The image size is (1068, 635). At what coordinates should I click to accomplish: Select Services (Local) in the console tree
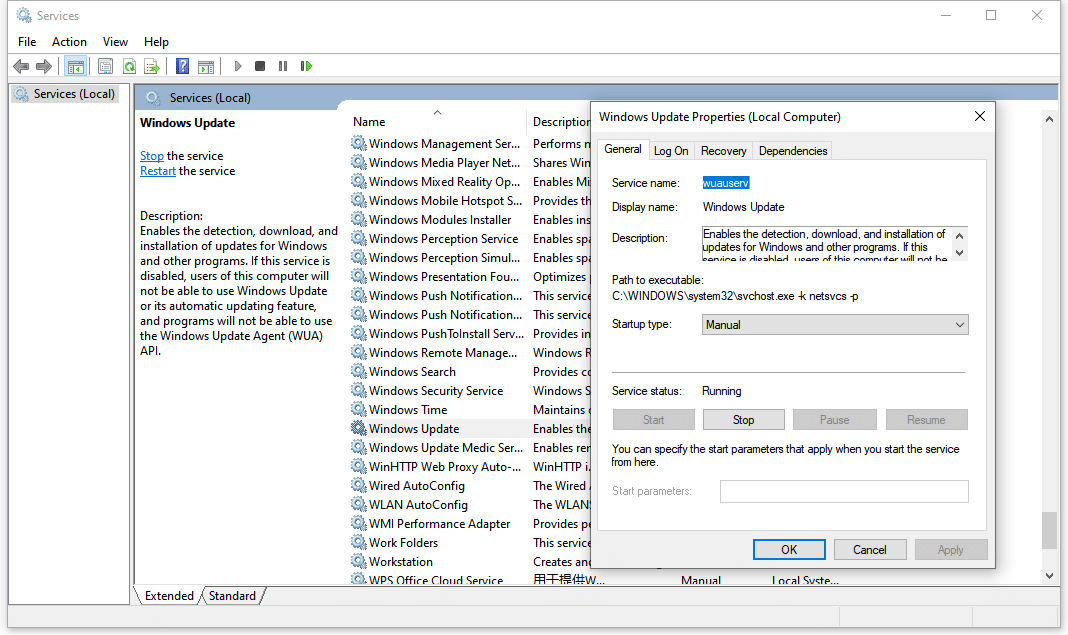coord(74,94)
